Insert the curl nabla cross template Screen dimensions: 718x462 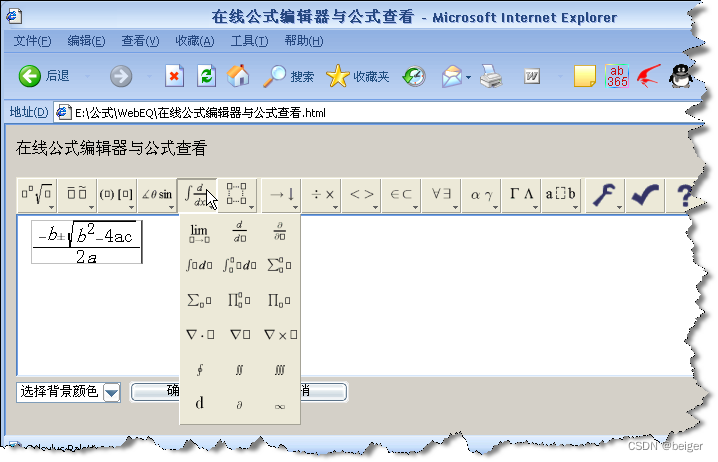pyautogui.click(x=281, y=335)
